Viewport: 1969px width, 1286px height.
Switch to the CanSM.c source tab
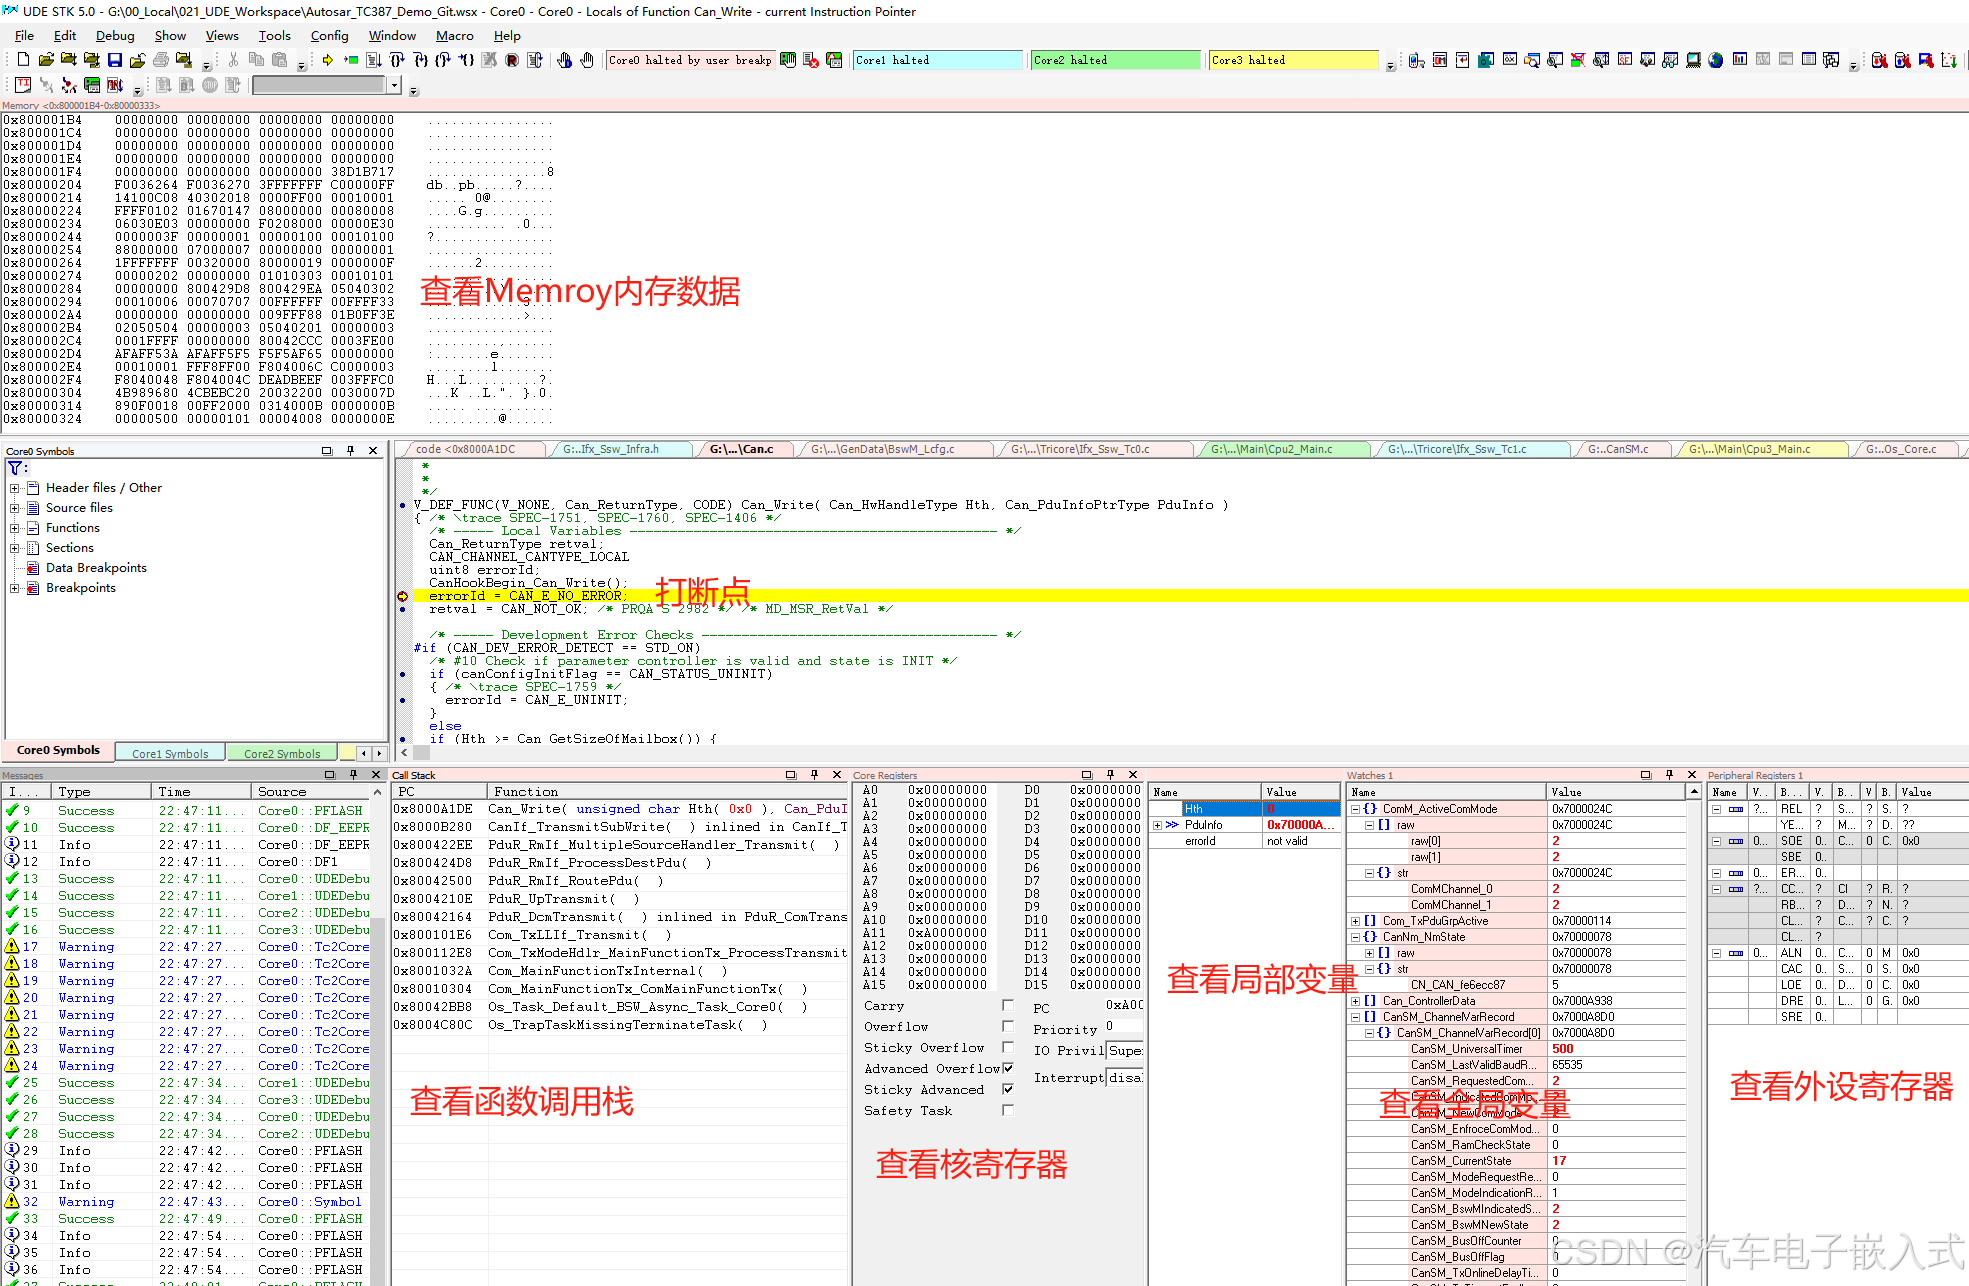click(x=1618, y=449)
